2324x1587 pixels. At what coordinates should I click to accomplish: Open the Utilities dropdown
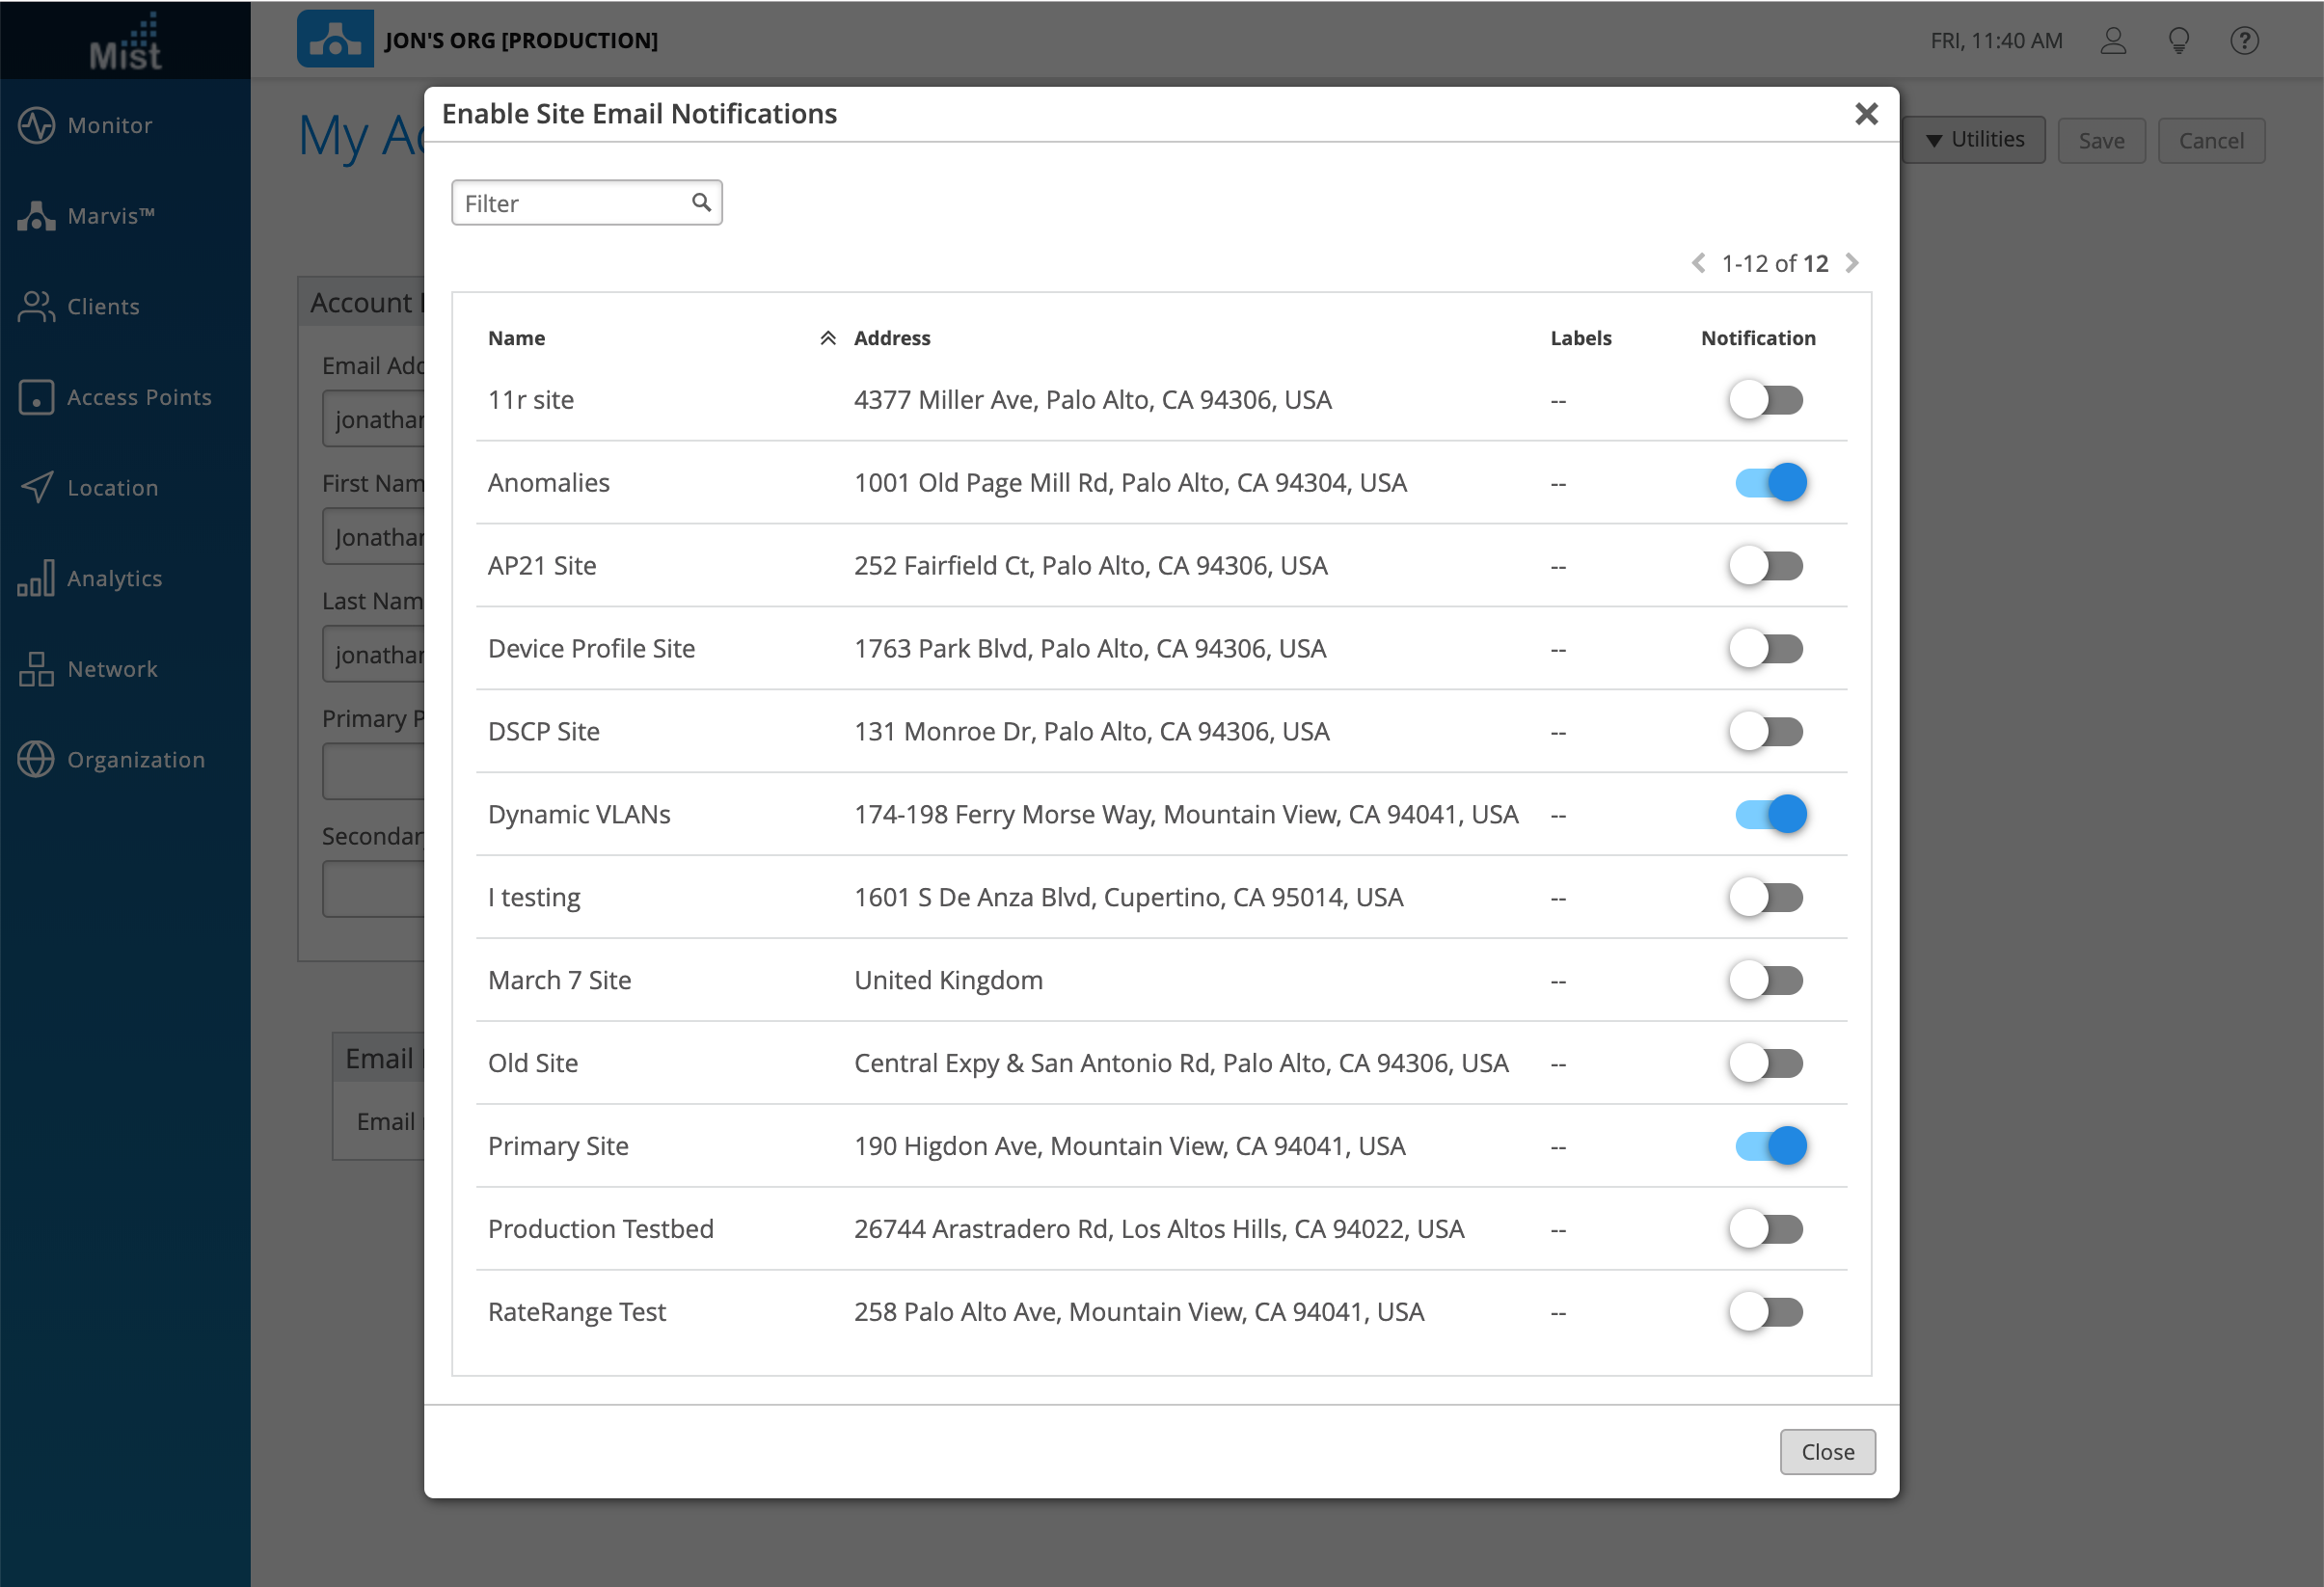click(1975, 140)
